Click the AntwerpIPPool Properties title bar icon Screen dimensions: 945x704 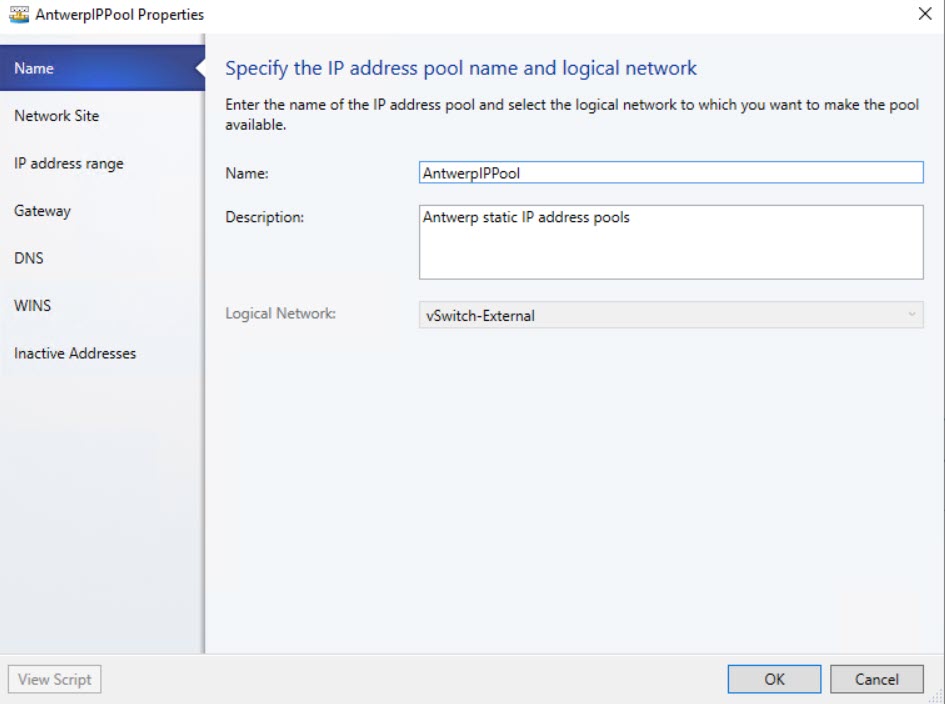[18, 14]
